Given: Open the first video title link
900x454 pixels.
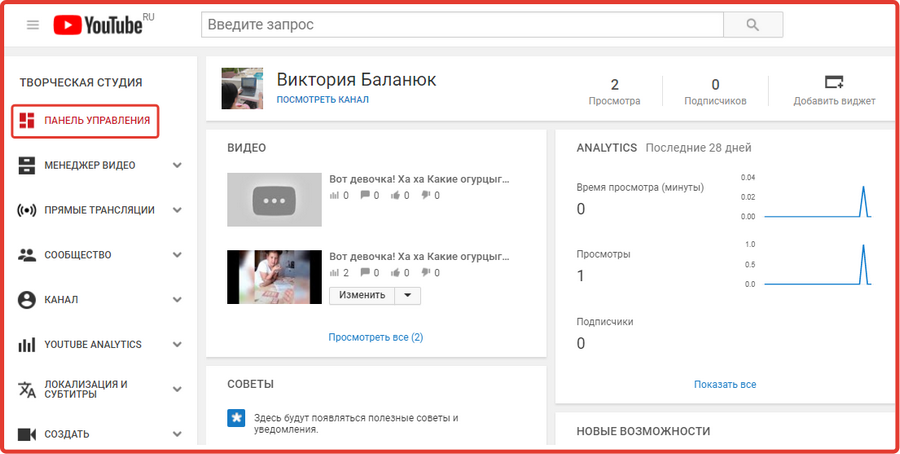Looking at the screenshot, I should (x=420, y=179).
